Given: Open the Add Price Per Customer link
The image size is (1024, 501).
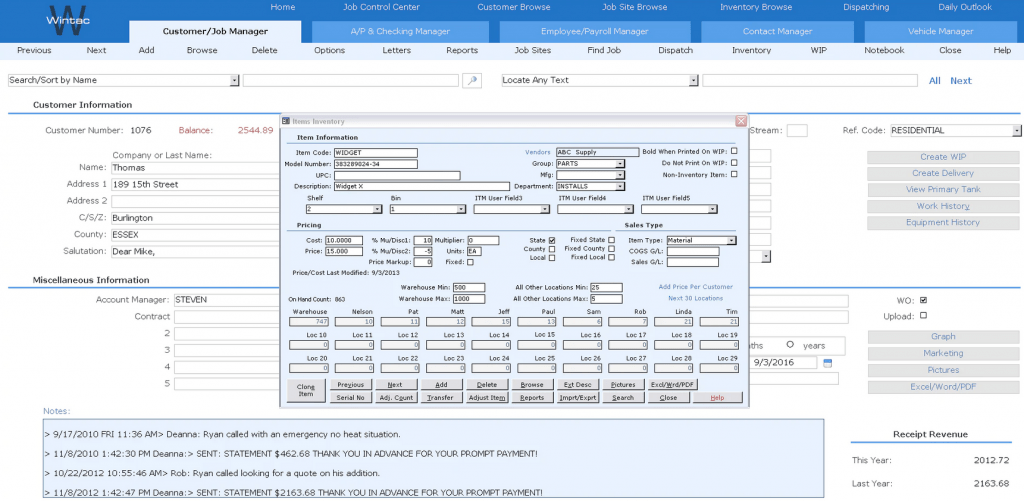Looking at the screenshot, I should point(696,287).
